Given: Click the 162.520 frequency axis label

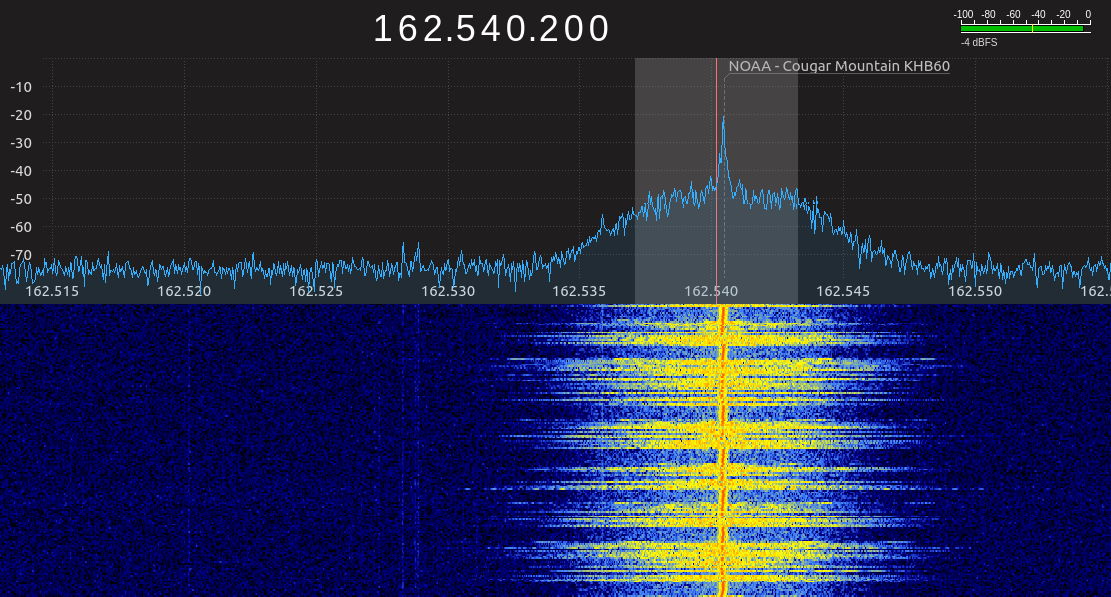Looking at the screenshot, I should coord(184,291).
